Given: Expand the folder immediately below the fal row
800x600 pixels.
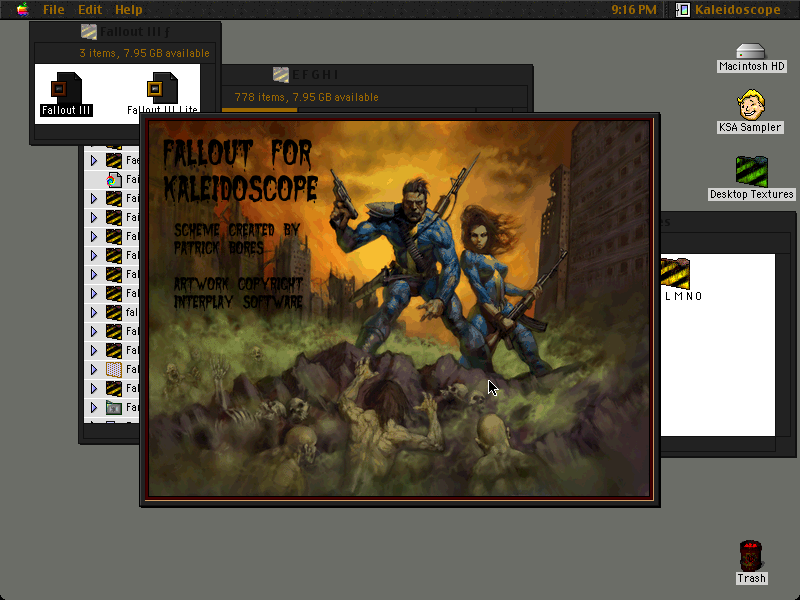Looking at the screenshot, I should [x=94, y=332].
